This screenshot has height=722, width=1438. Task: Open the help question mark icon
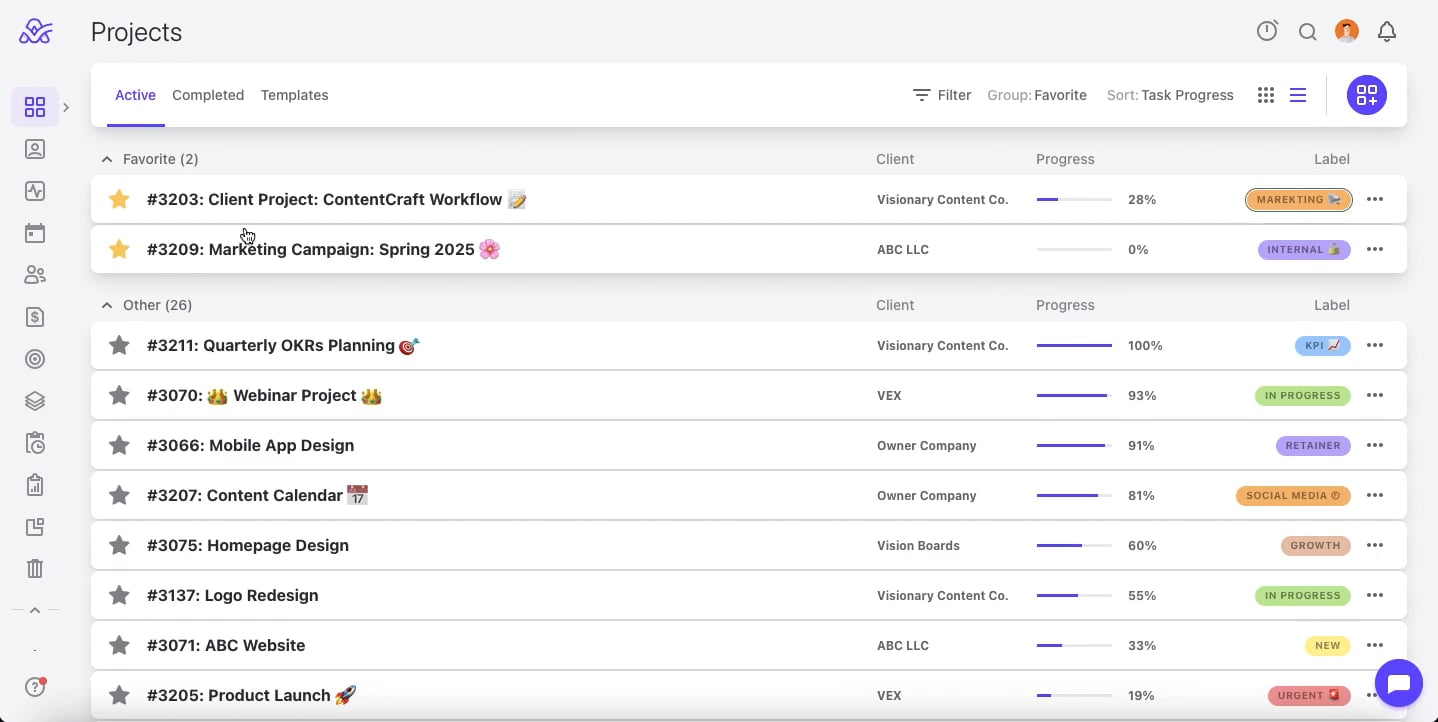pyautogui.click(x=35, y=687)
